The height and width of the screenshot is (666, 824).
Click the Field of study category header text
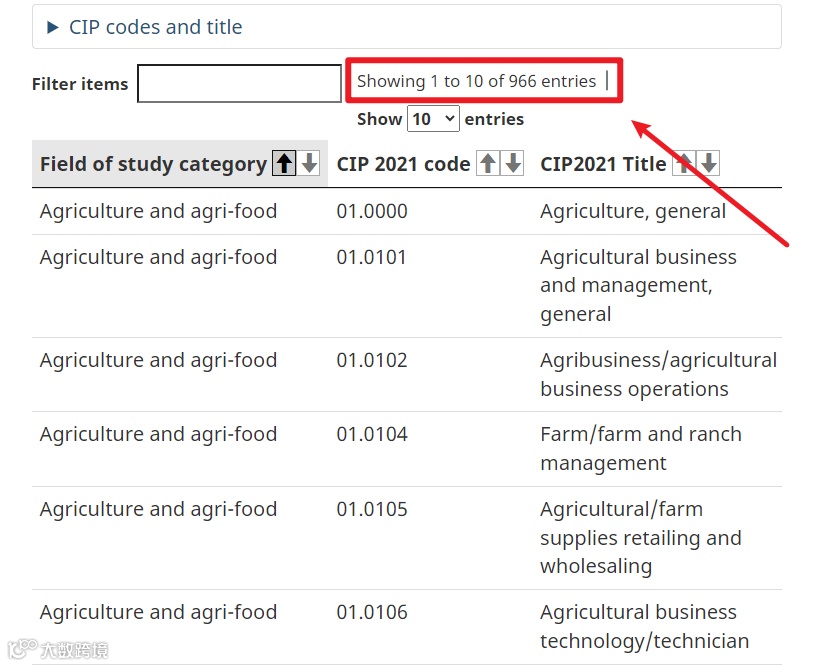153,164
